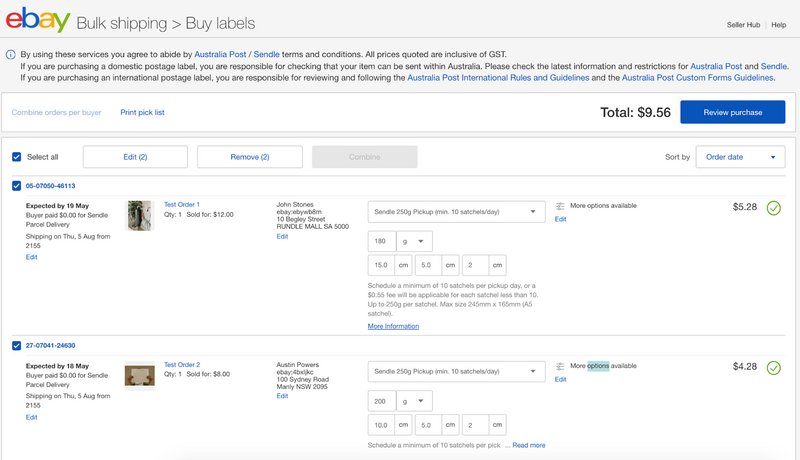Uncheck order 05-07050-46113 checkbox

(17, 186)
